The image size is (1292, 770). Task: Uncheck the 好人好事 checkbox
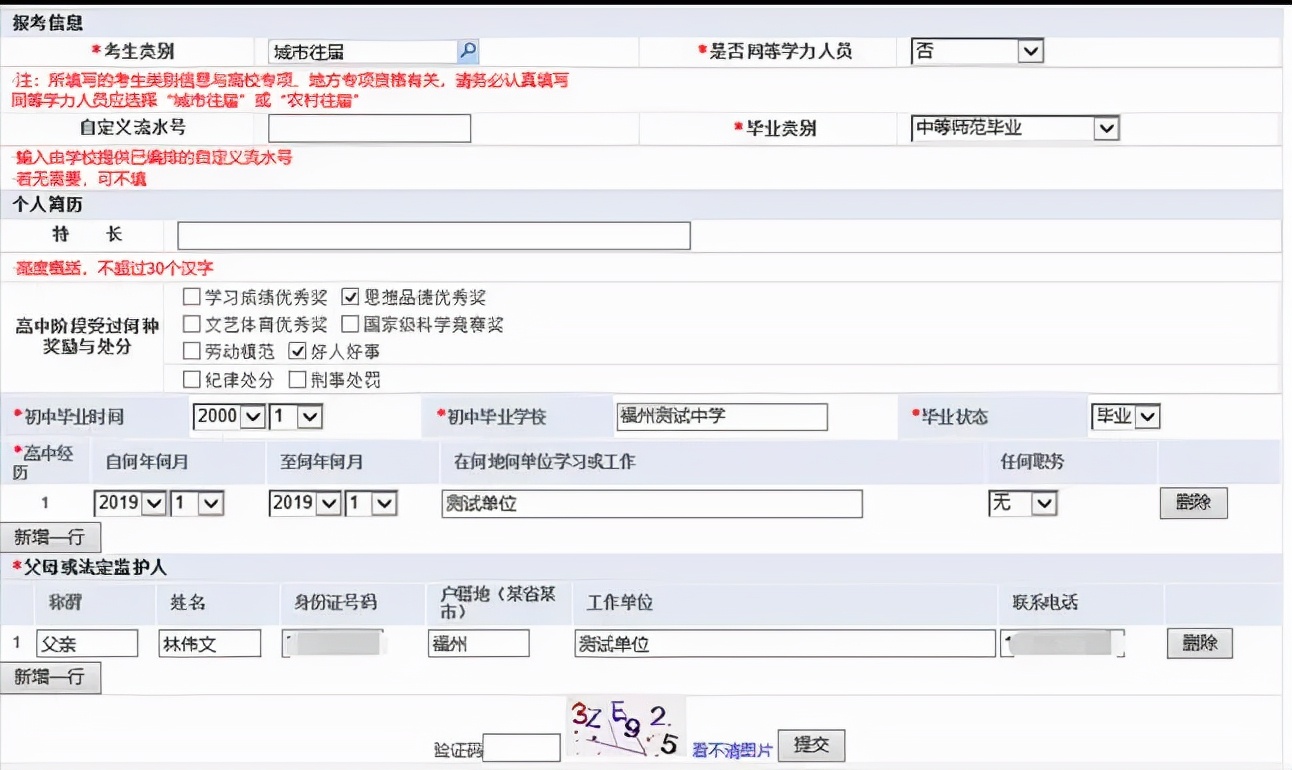coord(297,352)
